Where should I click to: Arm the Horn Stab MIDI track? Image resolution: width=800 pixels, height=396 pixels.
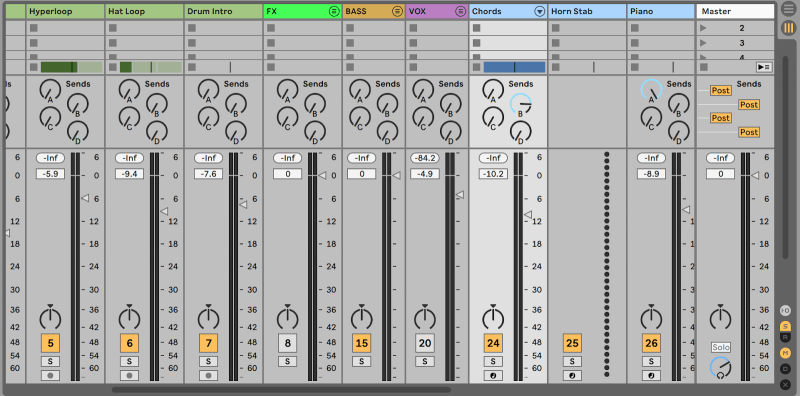tap(572, 376)
